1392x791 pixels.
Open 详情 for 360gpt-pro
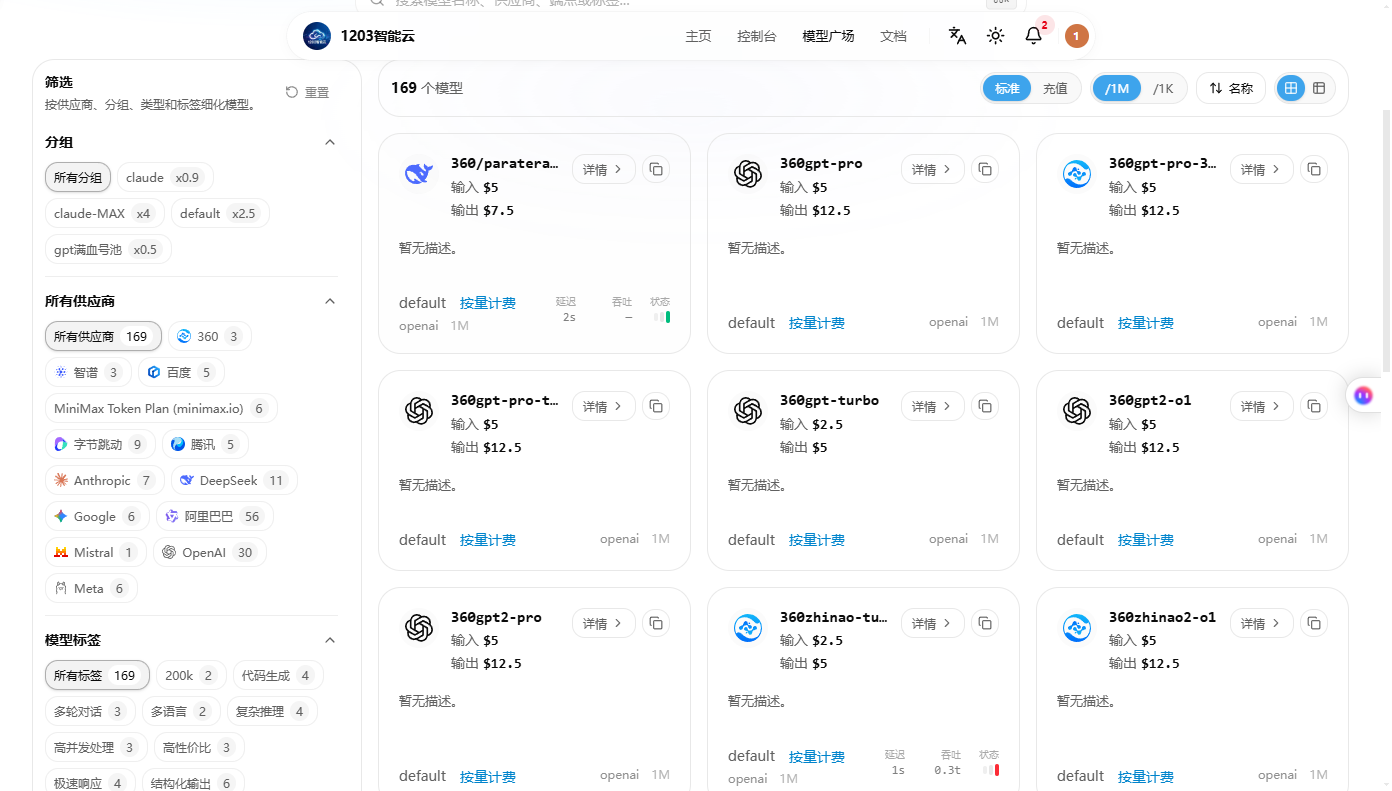point(933,170)
